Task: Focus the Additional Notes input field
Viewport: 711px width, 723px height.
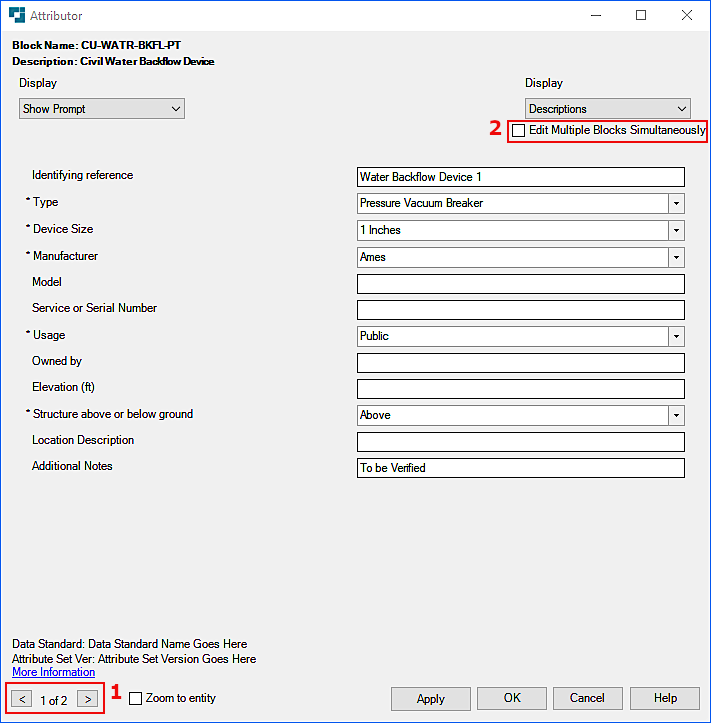Action: [520, 468]
